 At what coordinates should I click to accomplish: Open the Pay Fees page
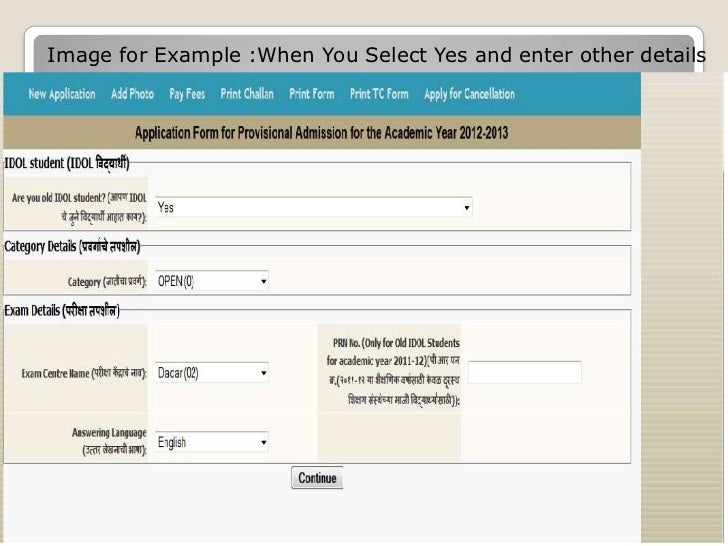(x=187, y=94)
